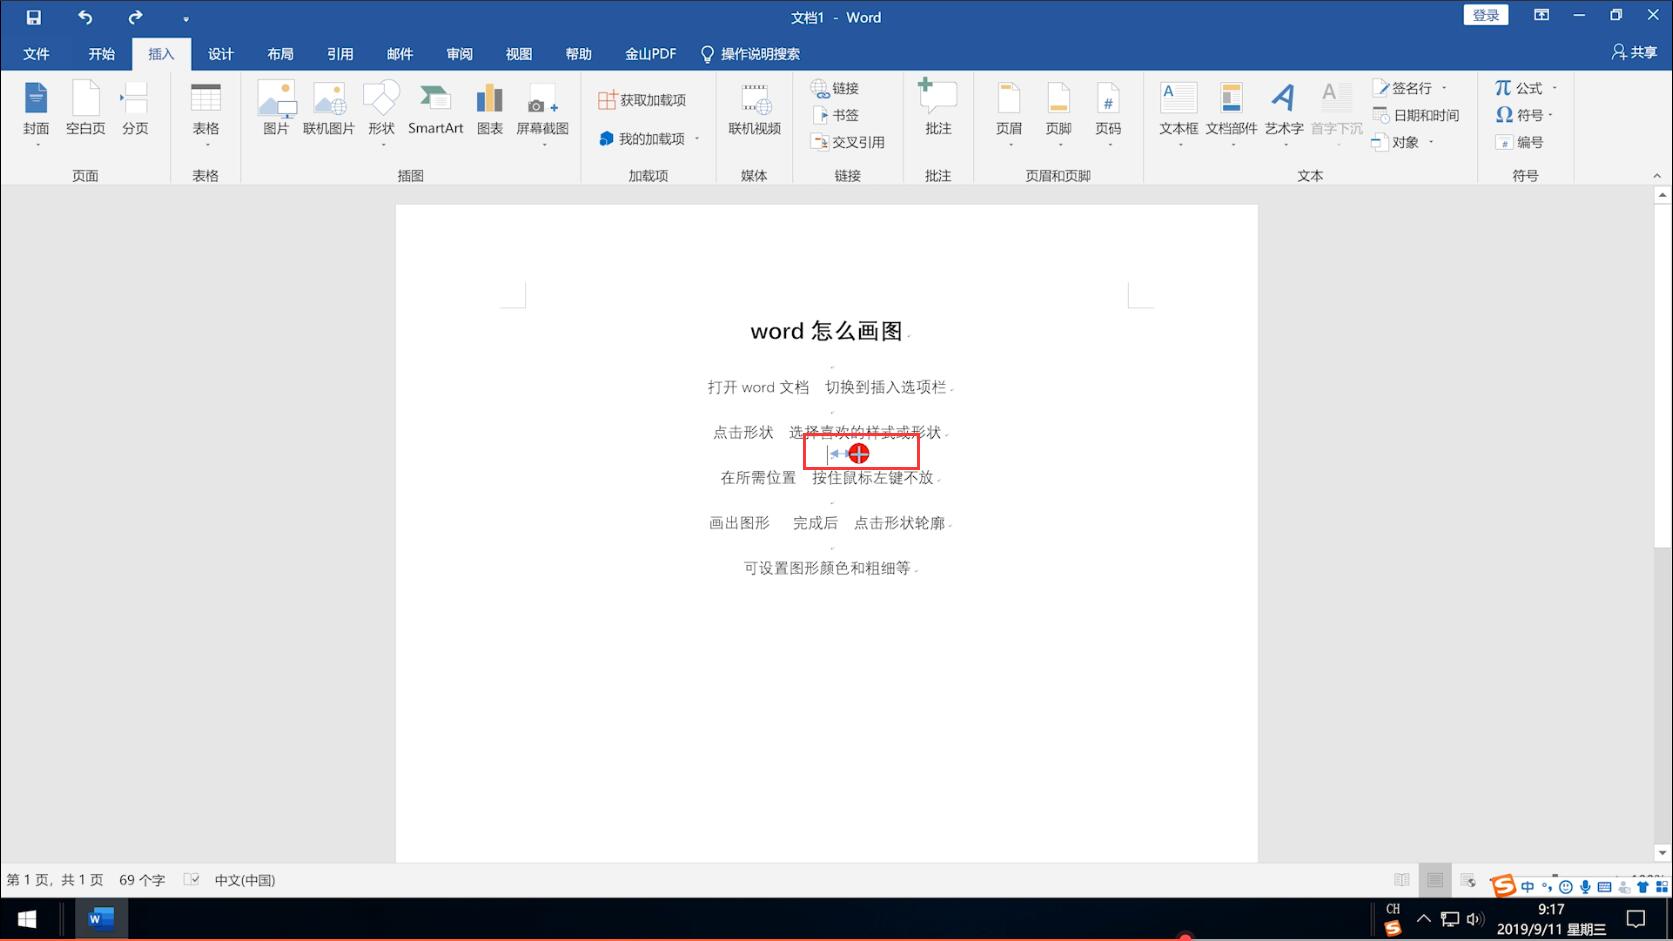Viewport: 1673px width, 941px height.
Task: Click the Word icon in the taskbar
Action: [101, 918]
